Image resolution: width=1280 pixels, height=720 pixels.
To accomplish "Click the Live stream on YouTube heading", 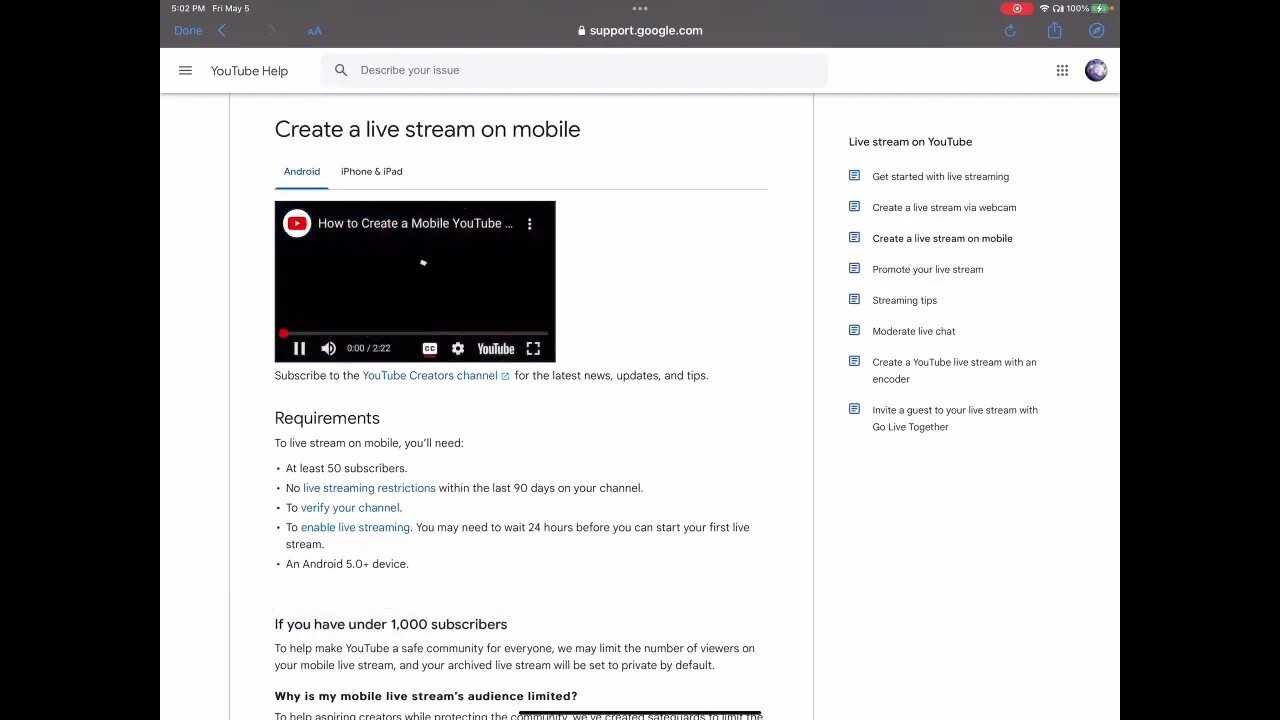I will point(910,142).
